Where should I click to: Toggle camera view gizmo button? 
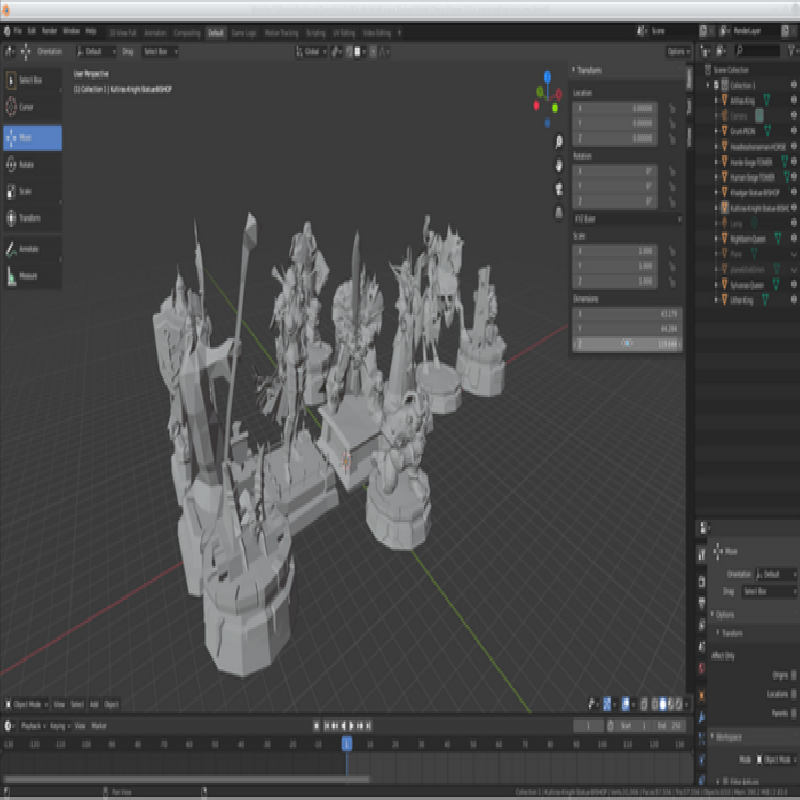click(x=558, y=188)
